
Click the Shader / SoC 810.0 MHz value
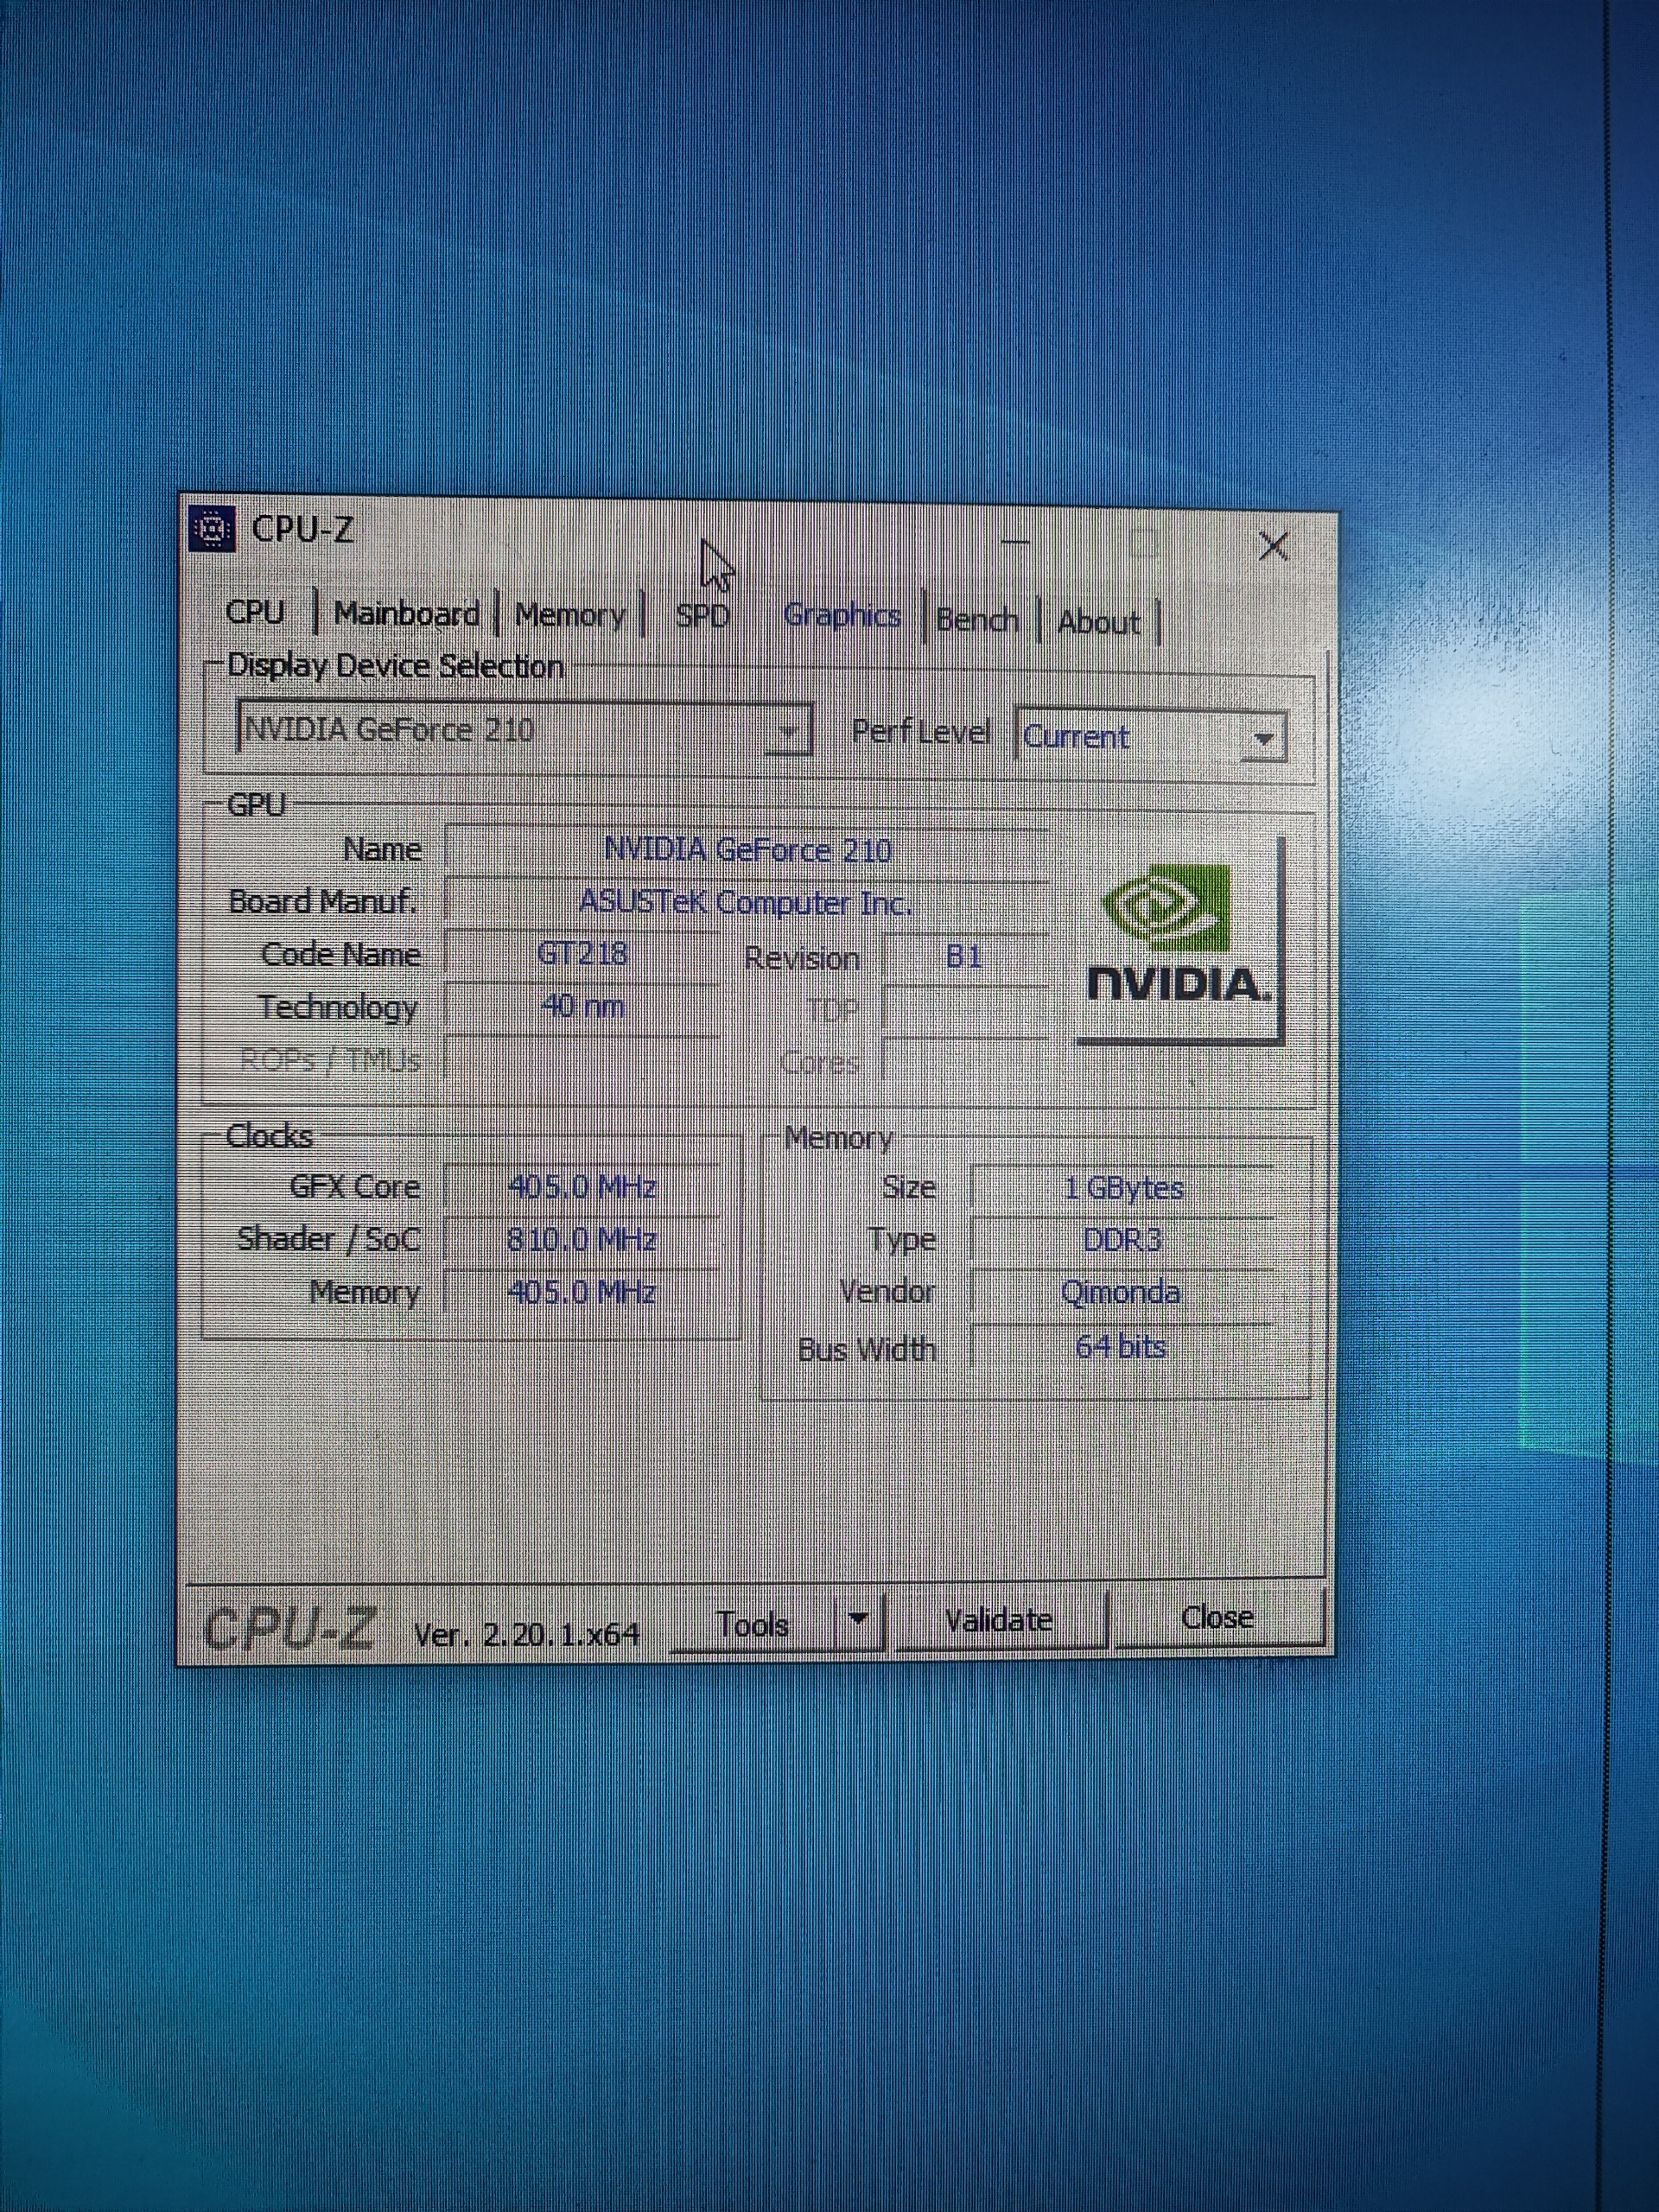tap(582, 1241)
